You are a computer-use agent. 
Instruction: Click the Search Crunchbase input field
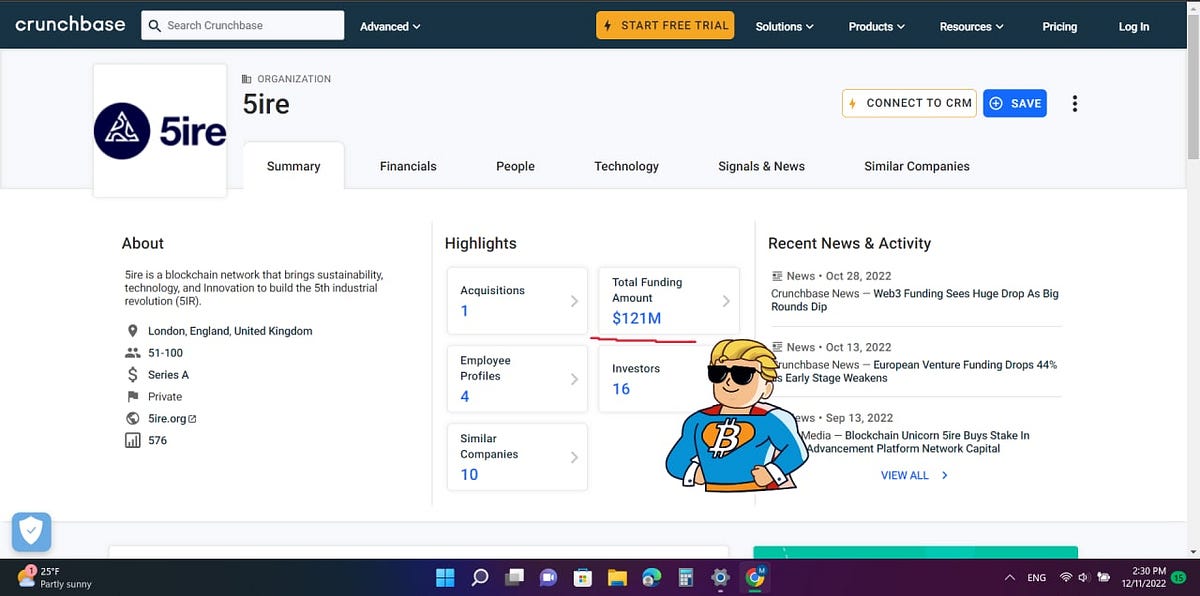(243, 25)
